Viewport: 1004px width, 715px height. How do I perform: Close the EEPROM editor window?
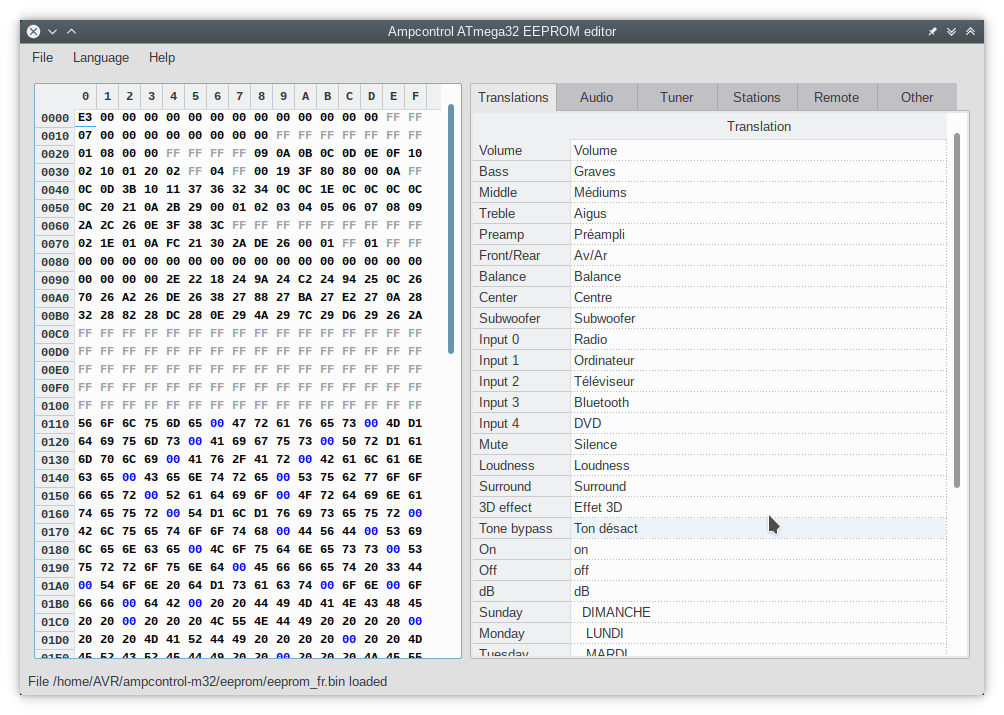[x=34, y=31]
